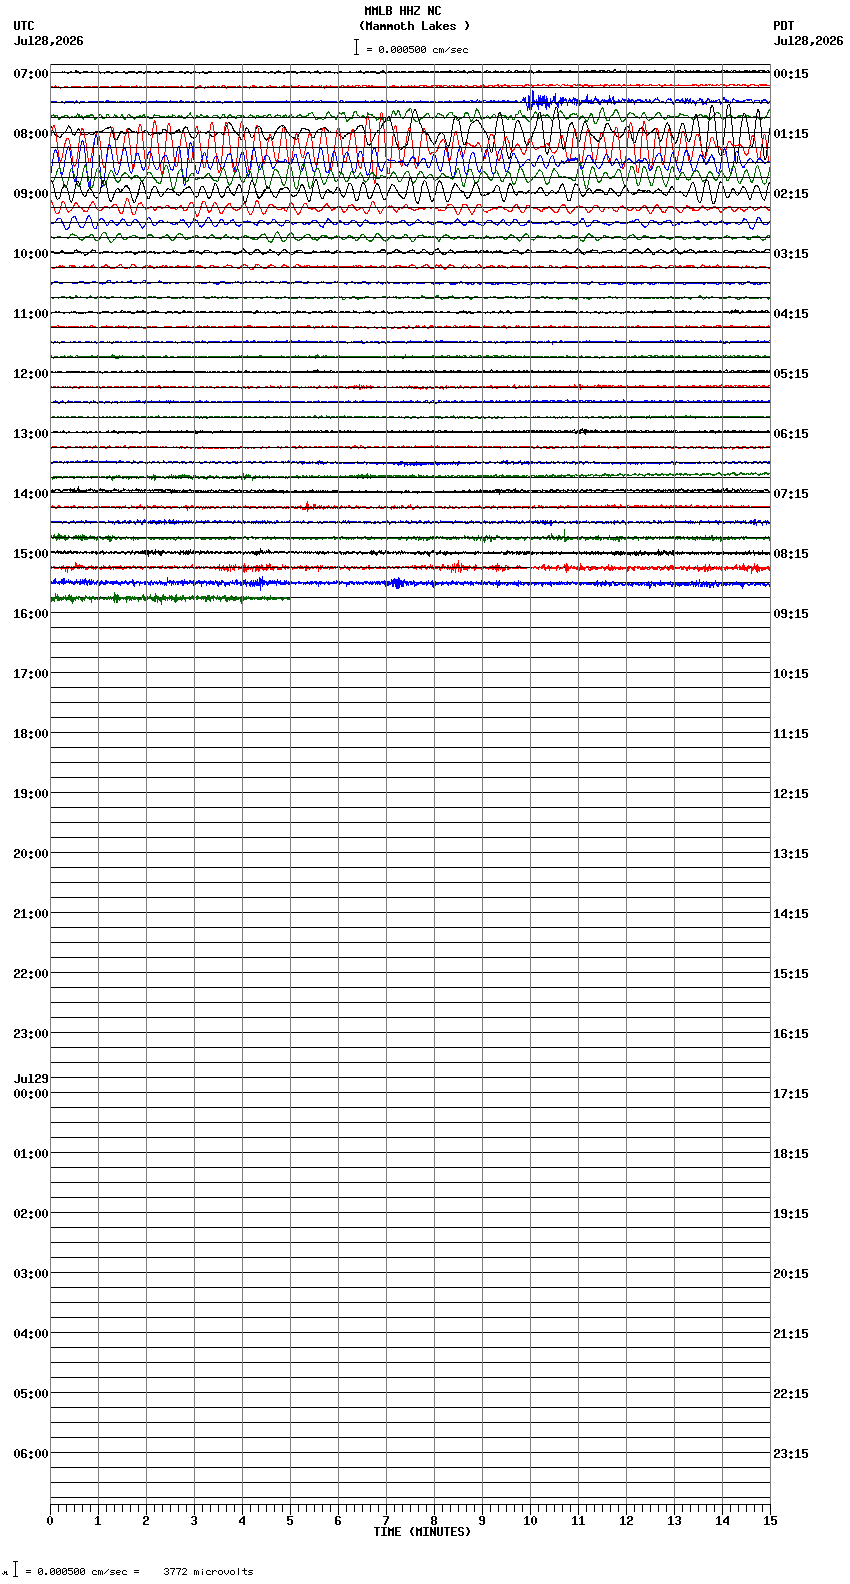Pick the 11:00 UTC hour label
Image resolution: width=850 pixels, height=1584 pixels.
pyautogui.click(x=31, y=314)
